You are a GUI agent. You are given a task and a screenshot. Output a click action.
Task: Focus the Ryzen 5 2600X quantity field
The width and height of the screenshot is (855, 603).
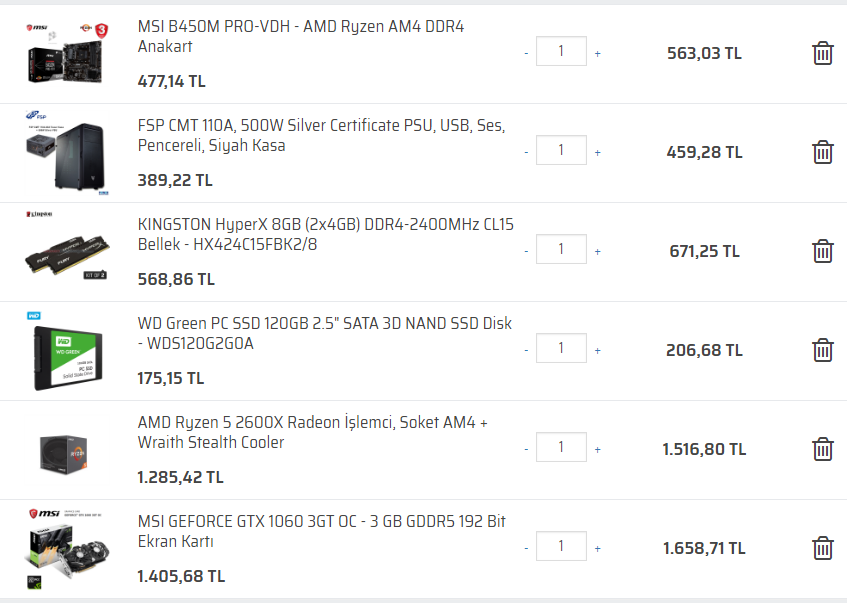561,447
